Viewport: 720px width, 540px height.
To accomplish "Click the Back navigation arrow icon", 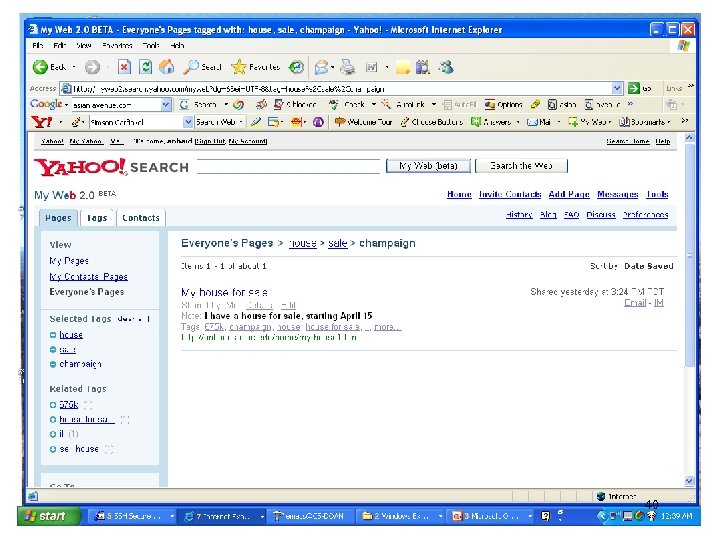I will tap(40, 67).
